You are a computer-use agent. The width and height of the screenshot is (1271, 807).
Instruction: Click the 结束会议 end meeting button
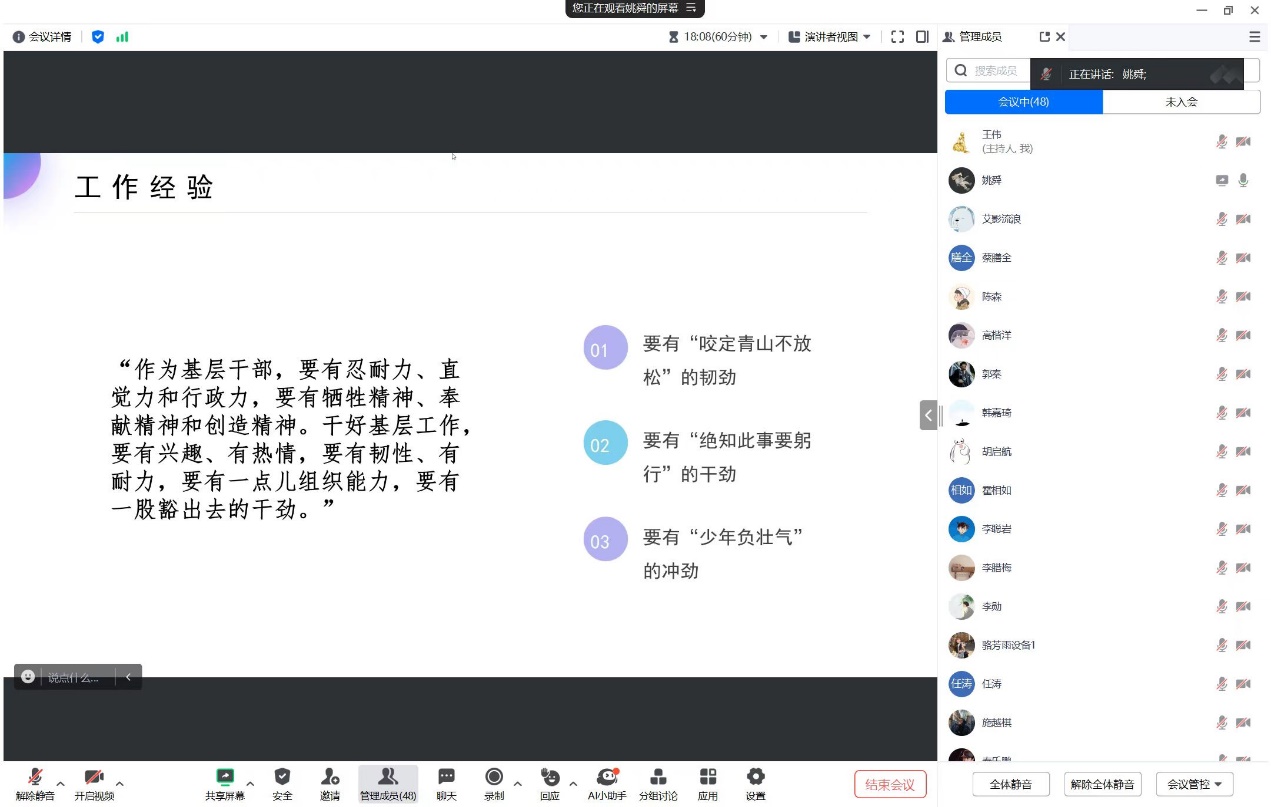[x=890, y=784]
